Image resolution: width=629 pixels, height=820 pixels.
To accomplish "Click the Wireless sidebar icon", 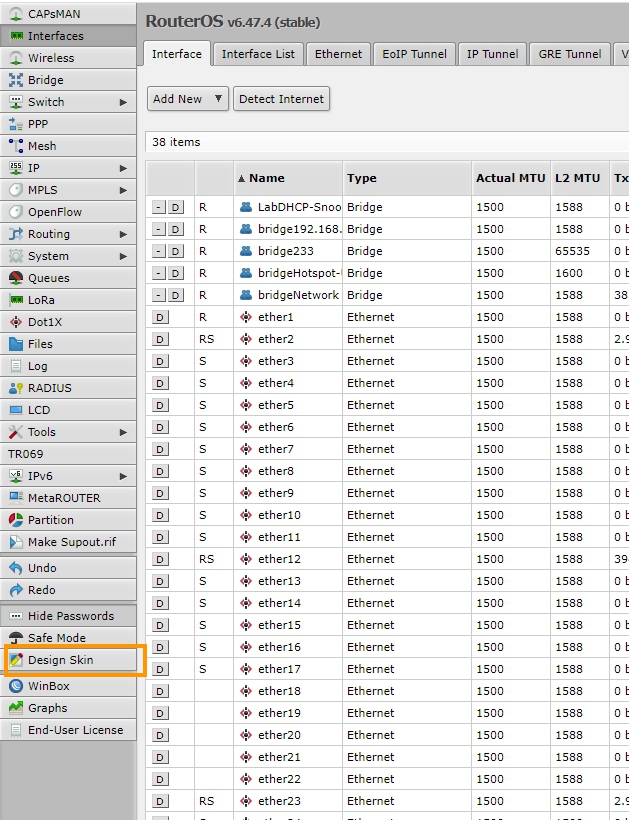I will click(x=16, y=58).
